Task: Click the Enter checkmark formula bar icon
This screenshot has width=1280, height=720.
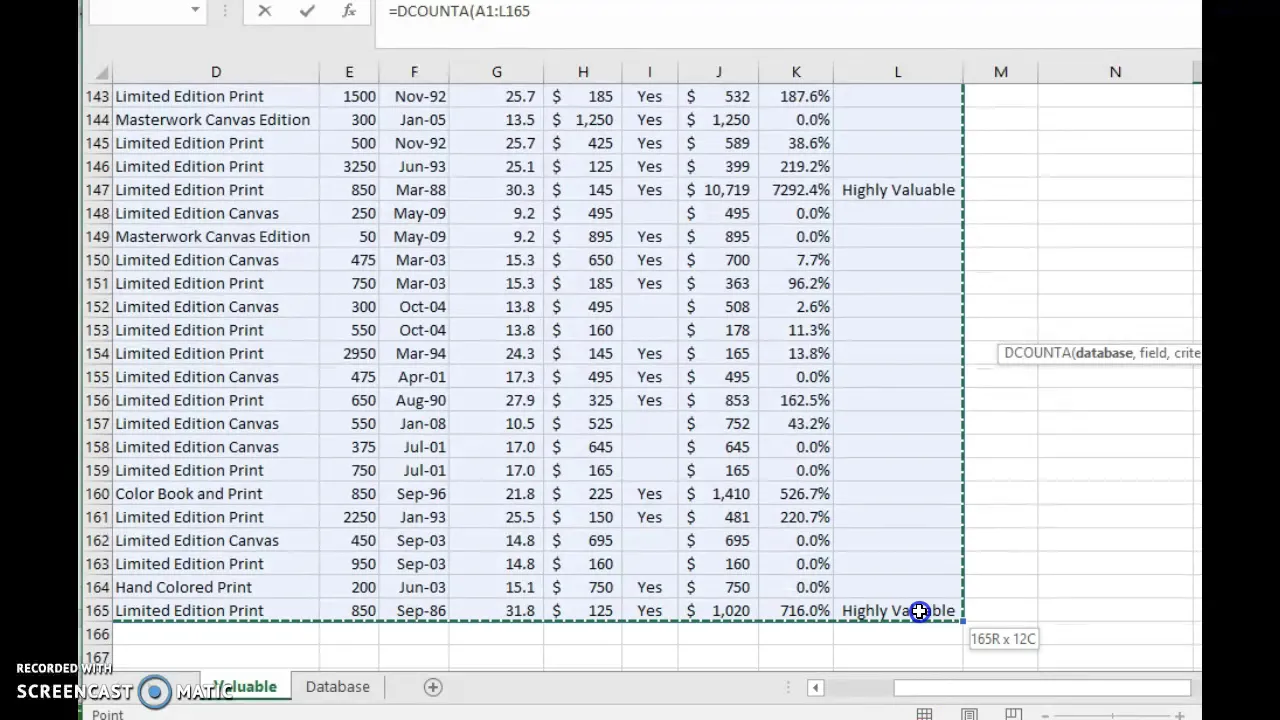Action: tap(307, 11)
